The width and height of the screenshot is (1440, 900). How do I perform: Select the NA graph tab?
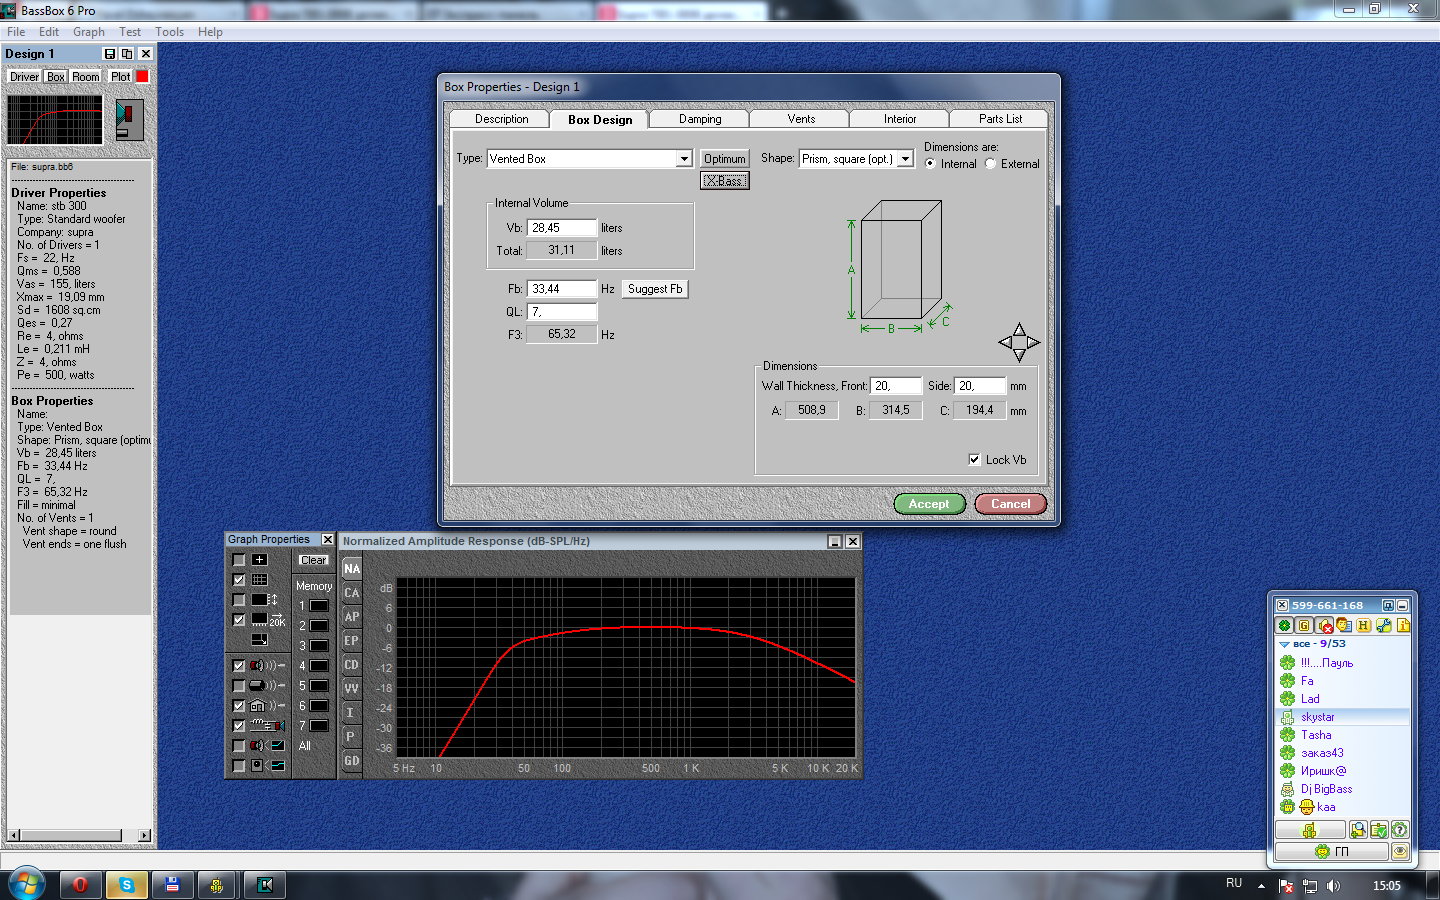tap(352, 568)
